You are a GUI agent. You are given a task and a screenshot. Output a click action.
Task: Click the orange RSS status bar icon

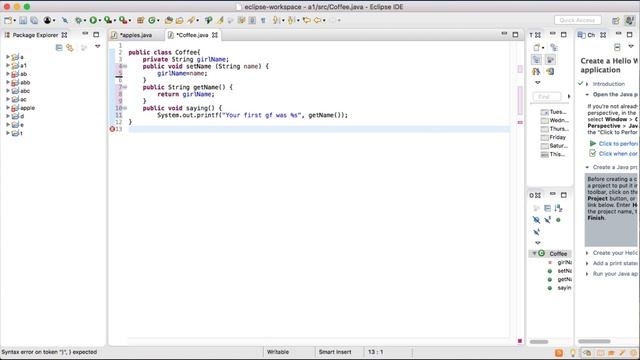(559, 353)
